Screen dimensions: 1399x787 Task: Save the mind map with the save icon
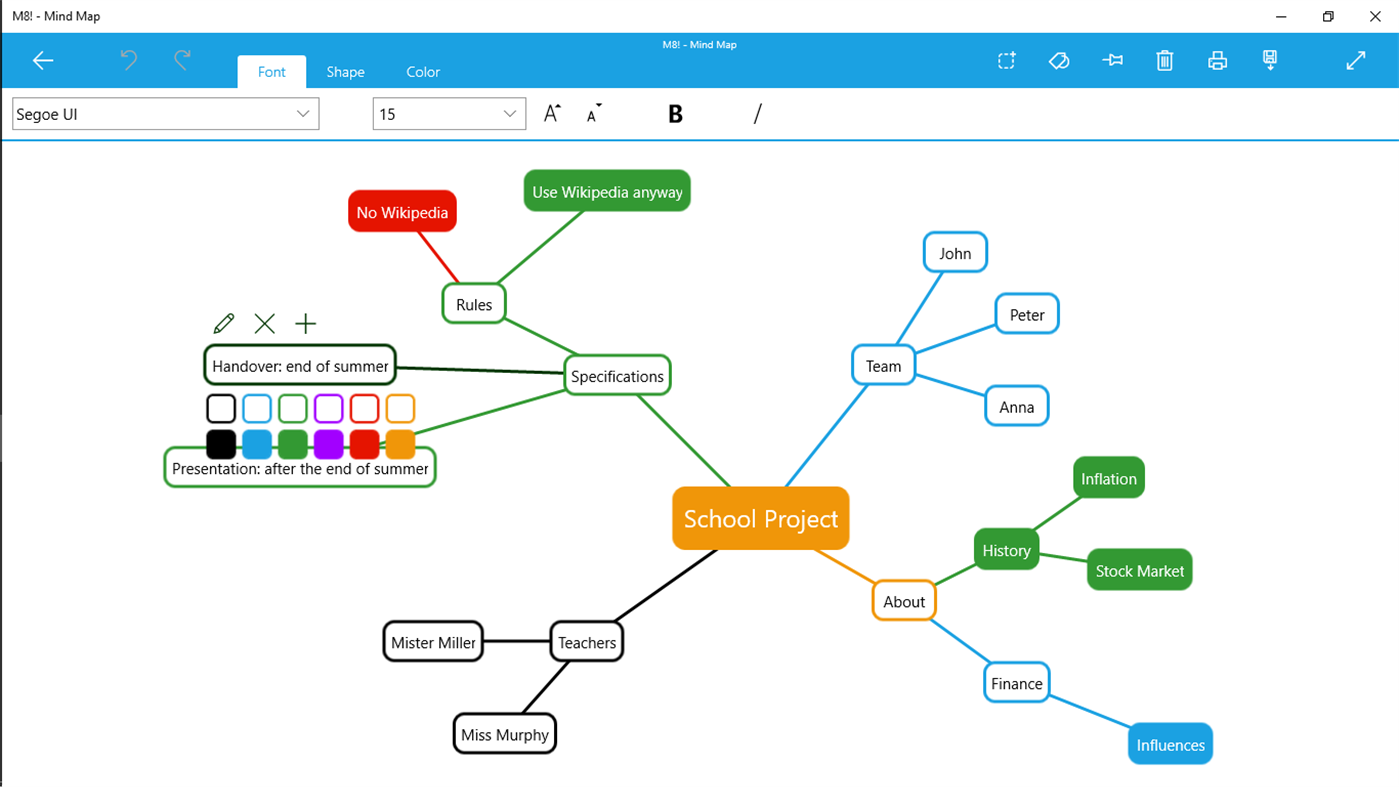(x=1270, y=60)
